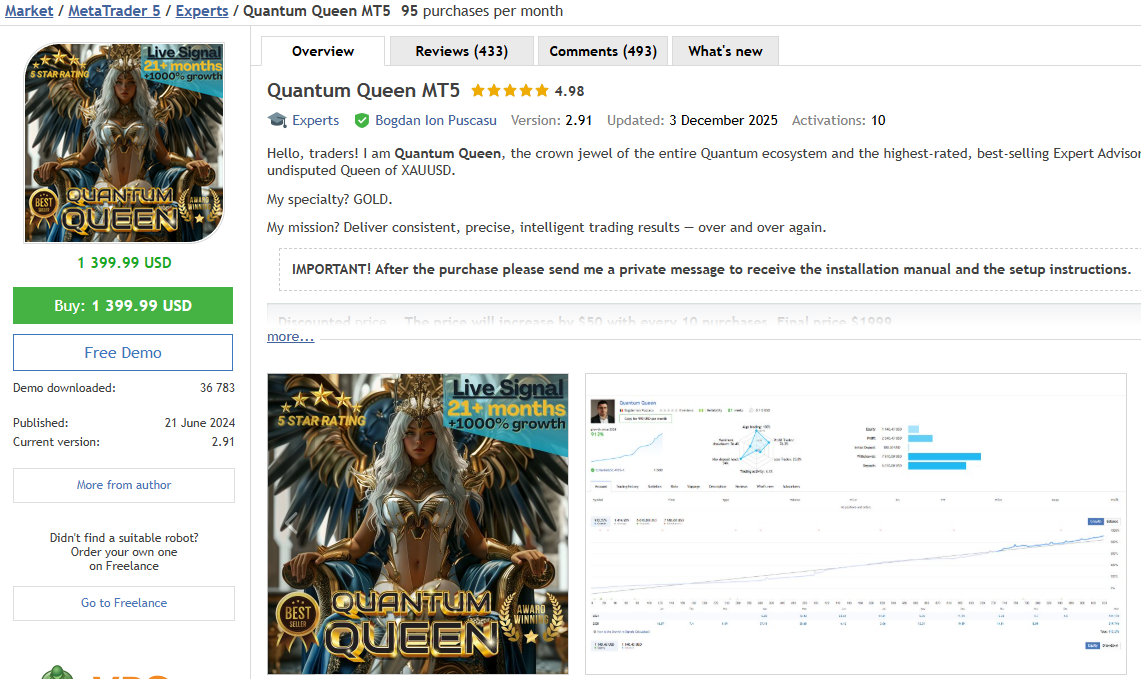The height and width of the screenshot is (679, 1141).
Task: Select the Overview tab
Action: 322,50
